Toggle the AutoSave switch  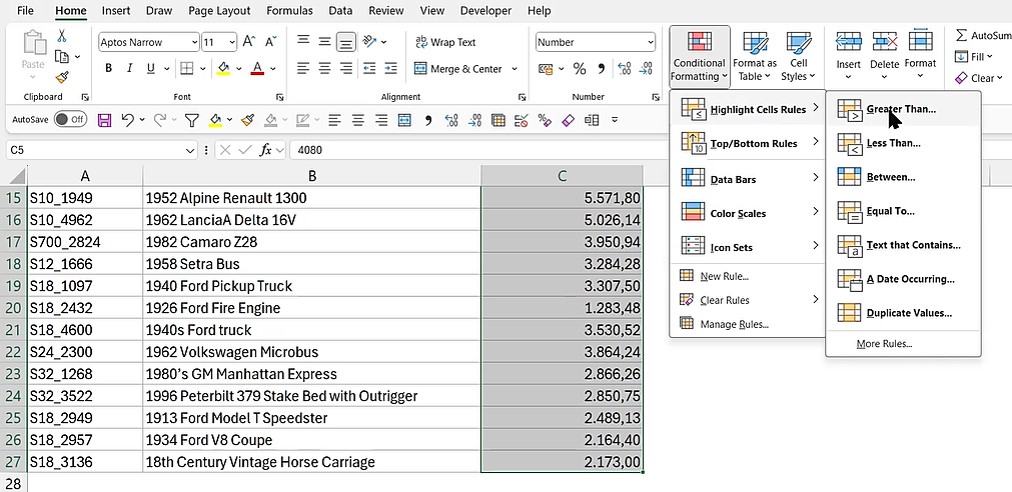pos(70,119)
